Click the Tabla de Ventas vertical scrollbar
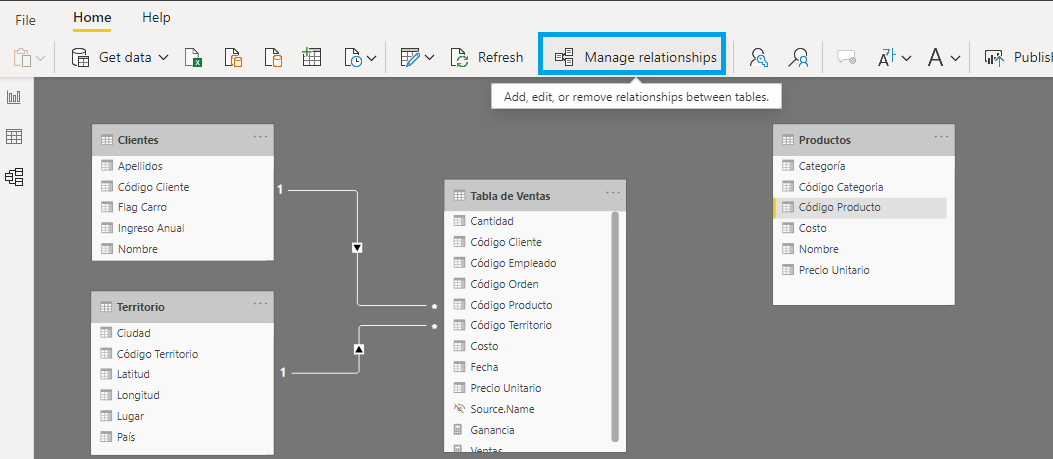1053x459 pixels. click(x=615, y=320)
